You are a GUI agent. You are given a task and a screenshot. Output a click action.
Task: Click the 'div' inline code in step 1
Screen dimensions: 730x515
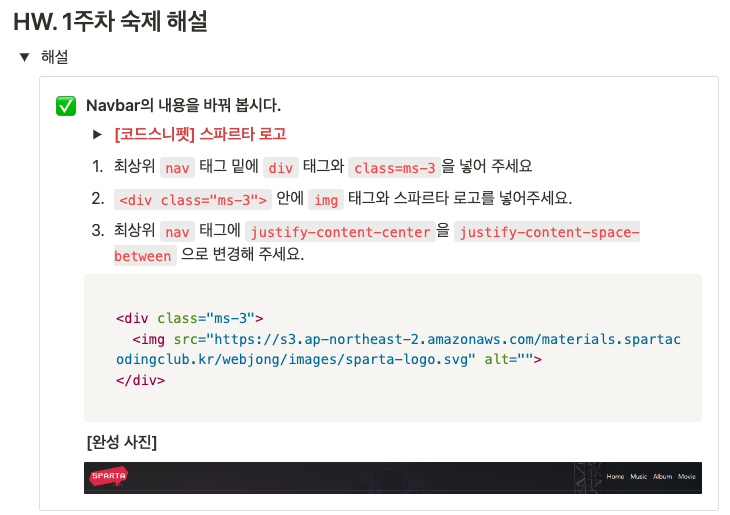(x=281, y=168)
